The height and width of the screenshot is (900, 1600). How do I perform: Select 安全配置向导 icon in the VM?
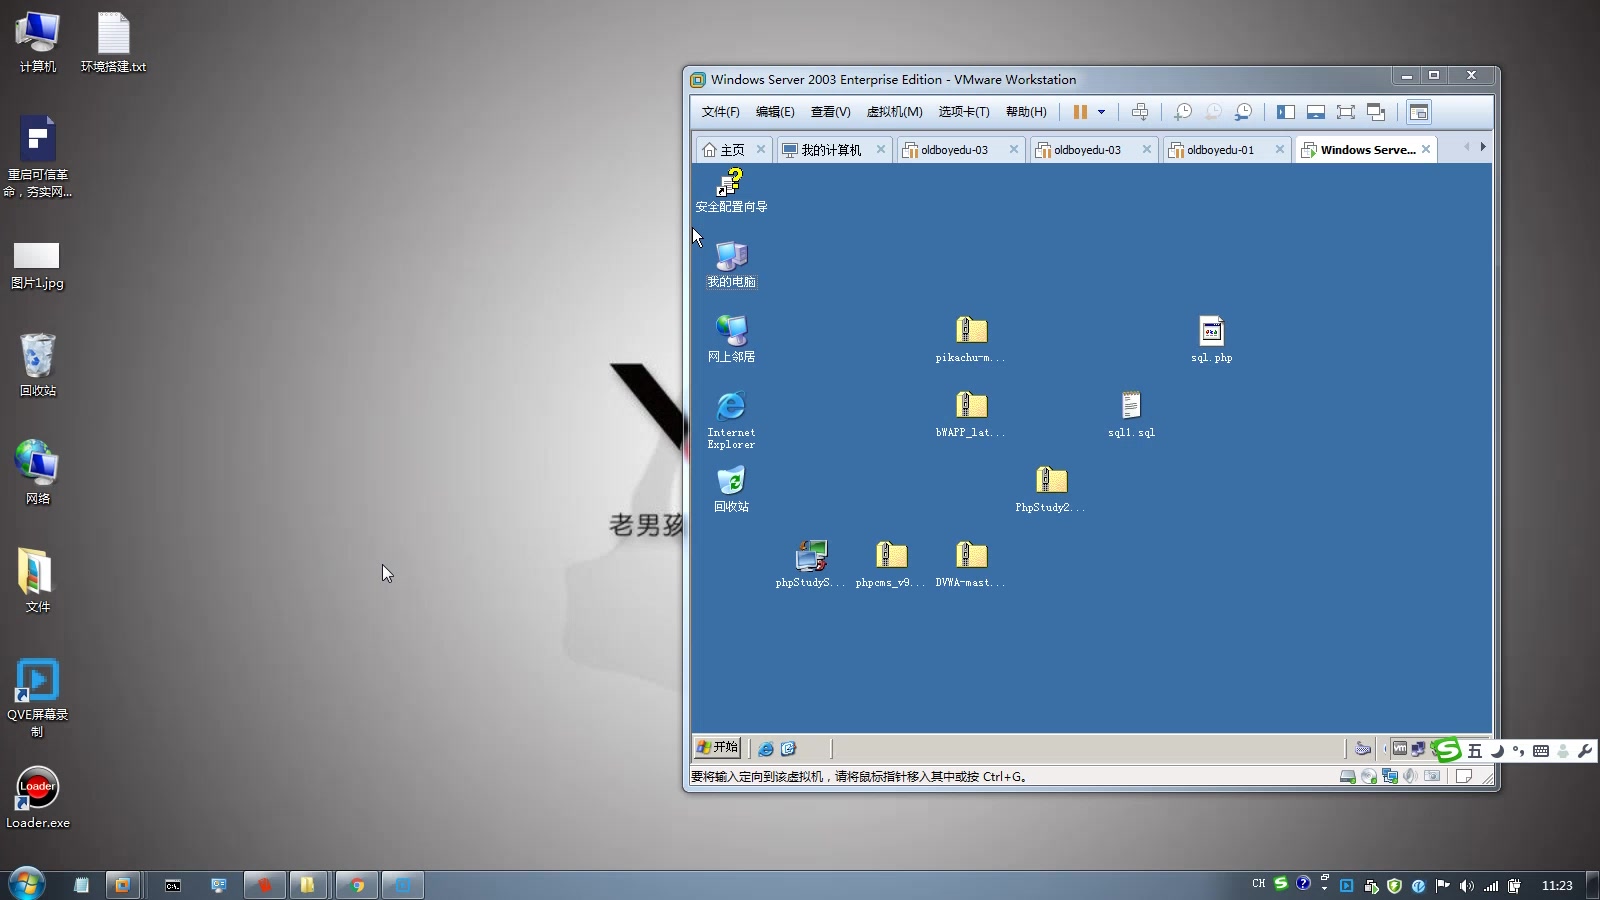pos(731,191)
